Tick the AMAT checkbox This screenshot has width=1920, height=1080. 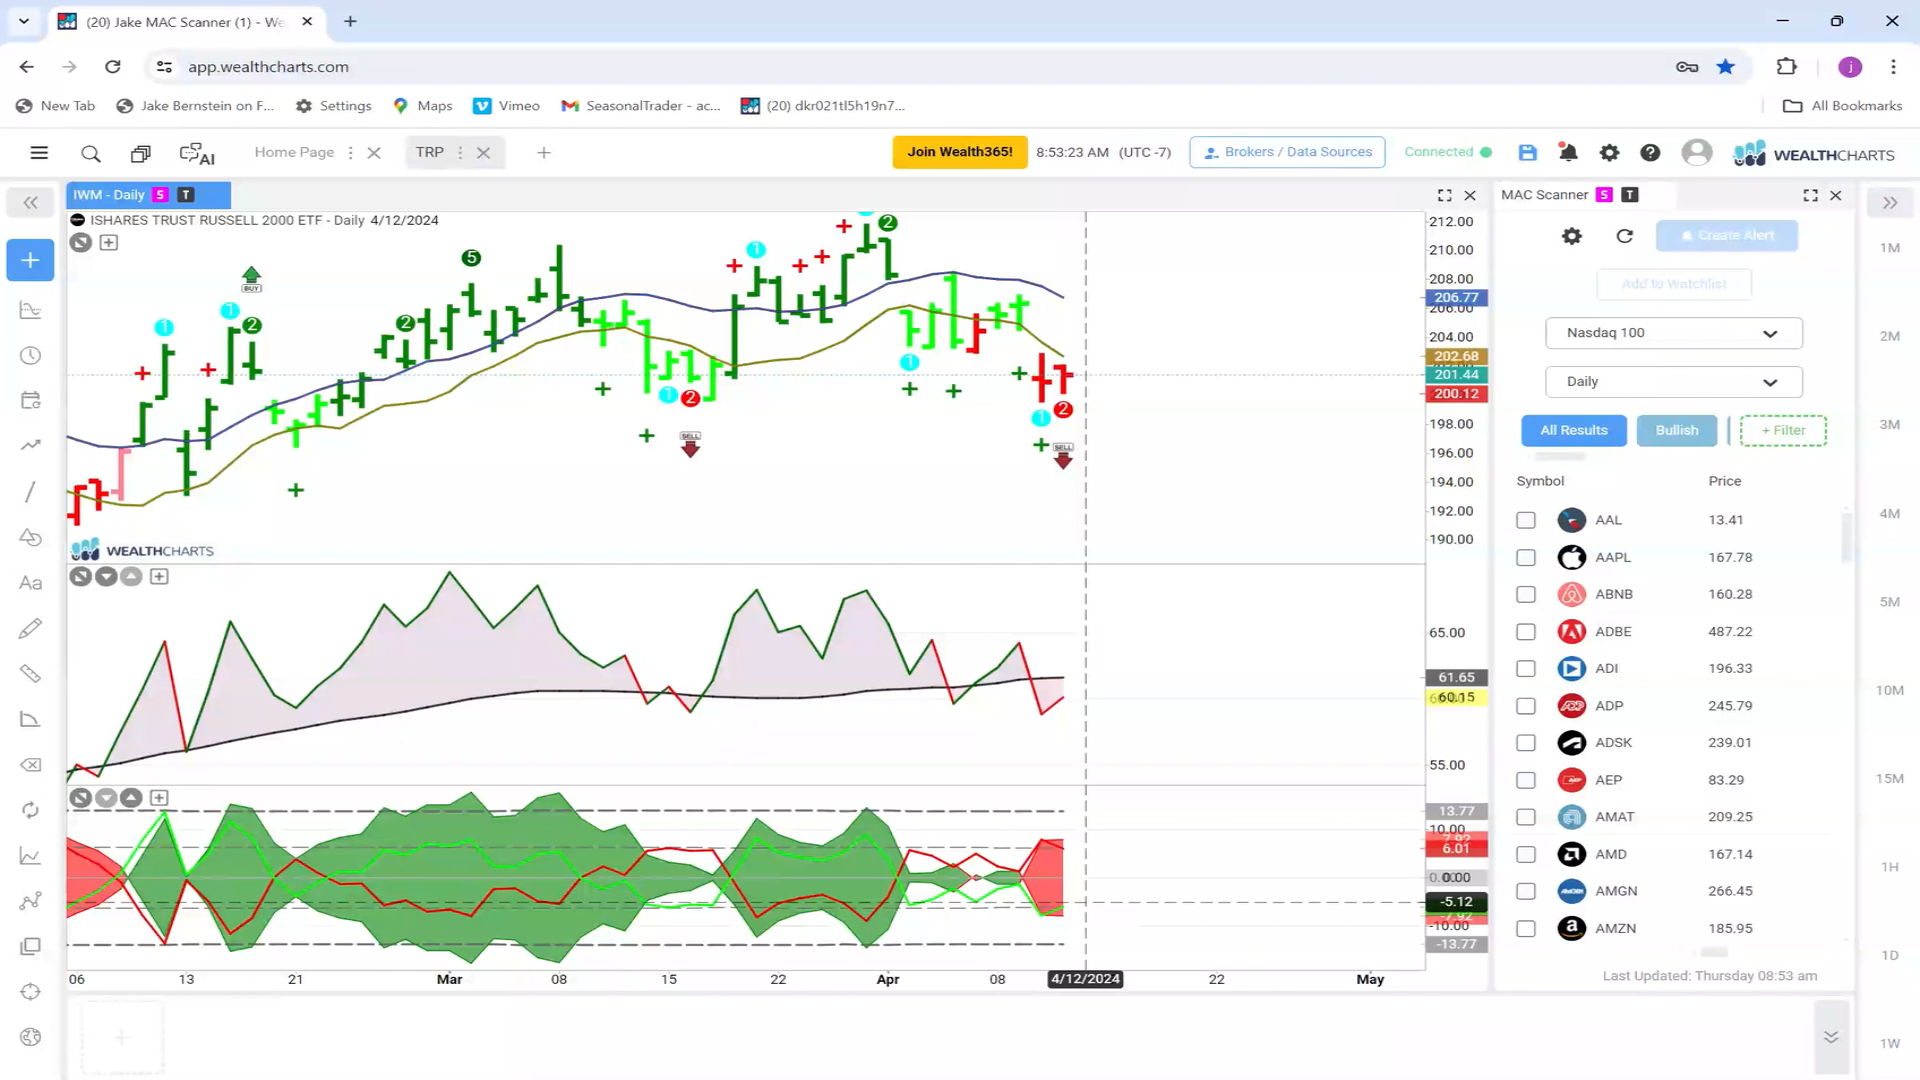(1525, 817)
